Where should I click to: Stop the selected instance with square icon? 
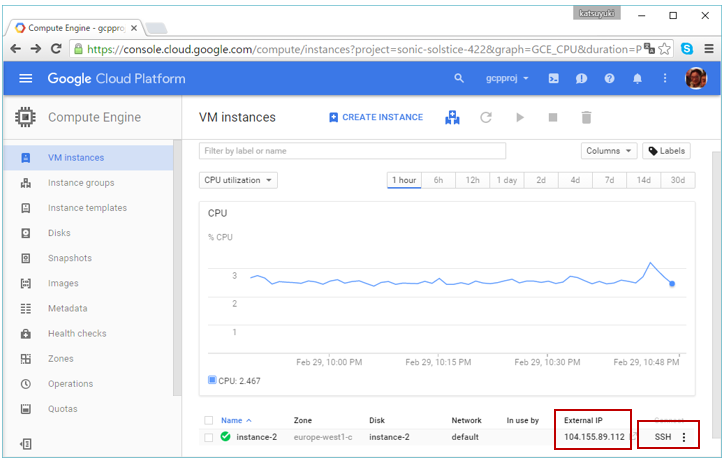coord(553,118)
